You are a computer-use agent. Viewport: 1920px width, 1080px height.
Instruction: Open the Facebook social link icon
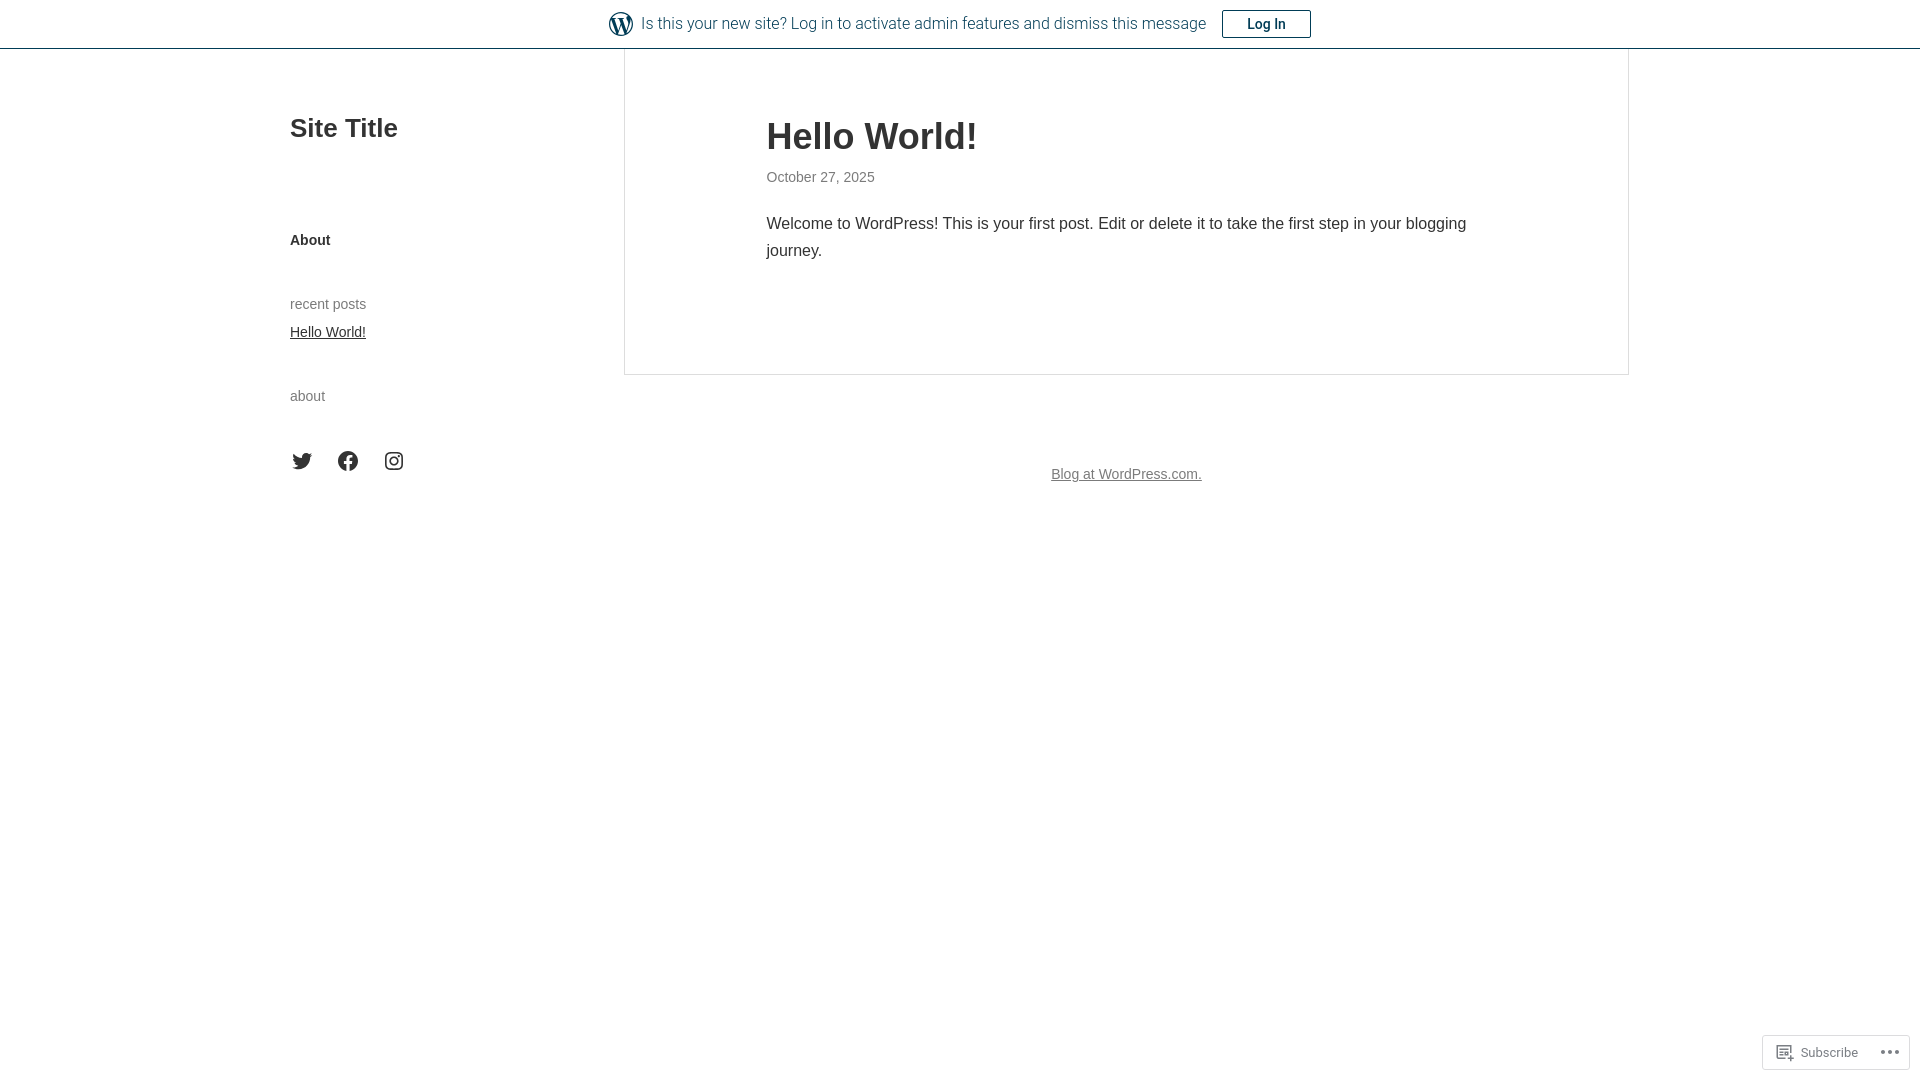coord(348,461)
